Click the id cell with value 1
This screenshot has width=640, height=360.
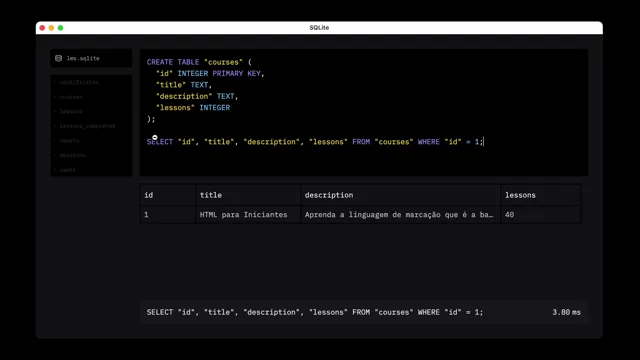(168, 215)
